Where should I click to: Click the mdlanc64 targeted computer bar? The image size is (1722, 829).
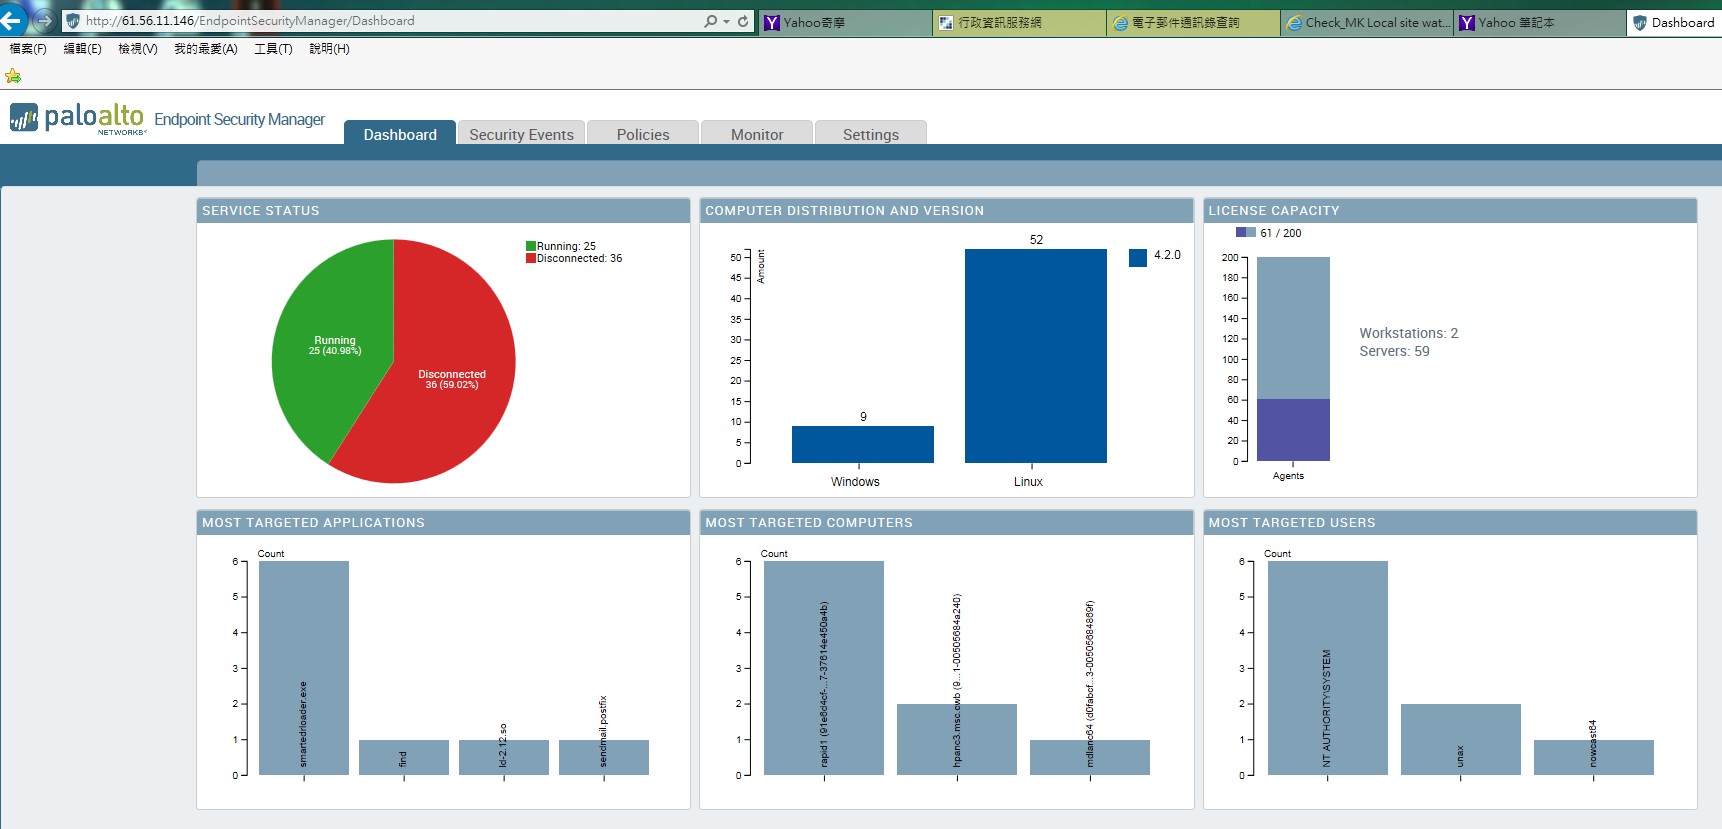pyautogui.click(x=1090, y=757)
